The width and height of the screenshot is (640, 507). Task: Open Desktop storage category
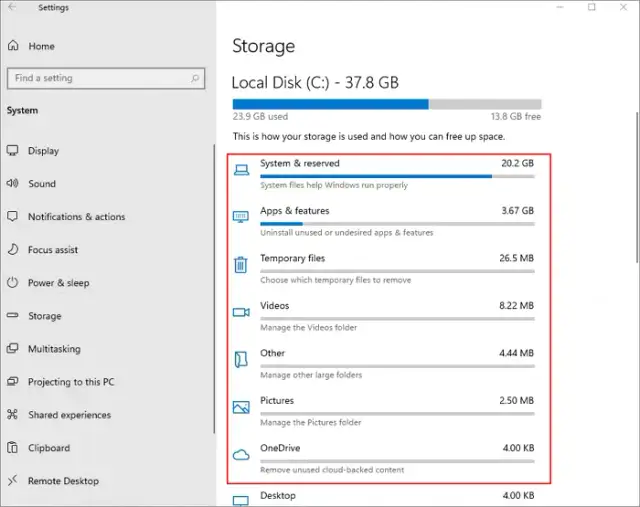point(384,498)
